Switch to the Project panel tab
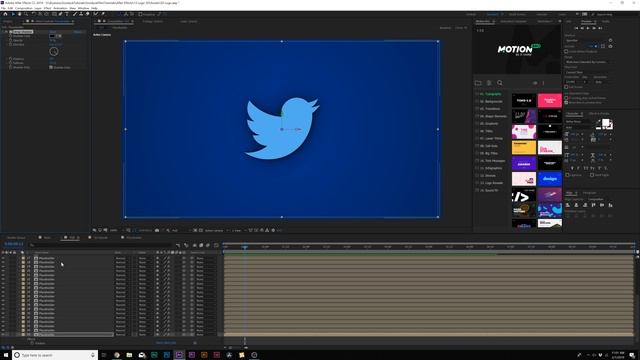The width and height of the screenshot is (640, 360). pyautogui.click(x=7, y=21)
